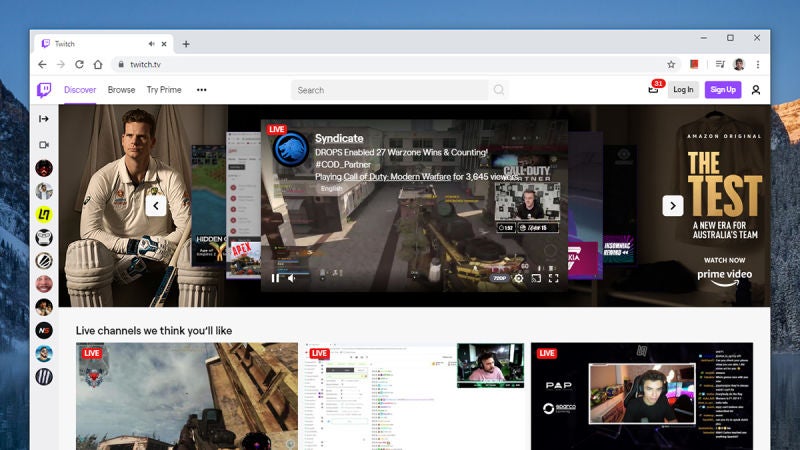Open the first live channel thumbnail
This screenshot has width=800, height=450.
point(187,396)
